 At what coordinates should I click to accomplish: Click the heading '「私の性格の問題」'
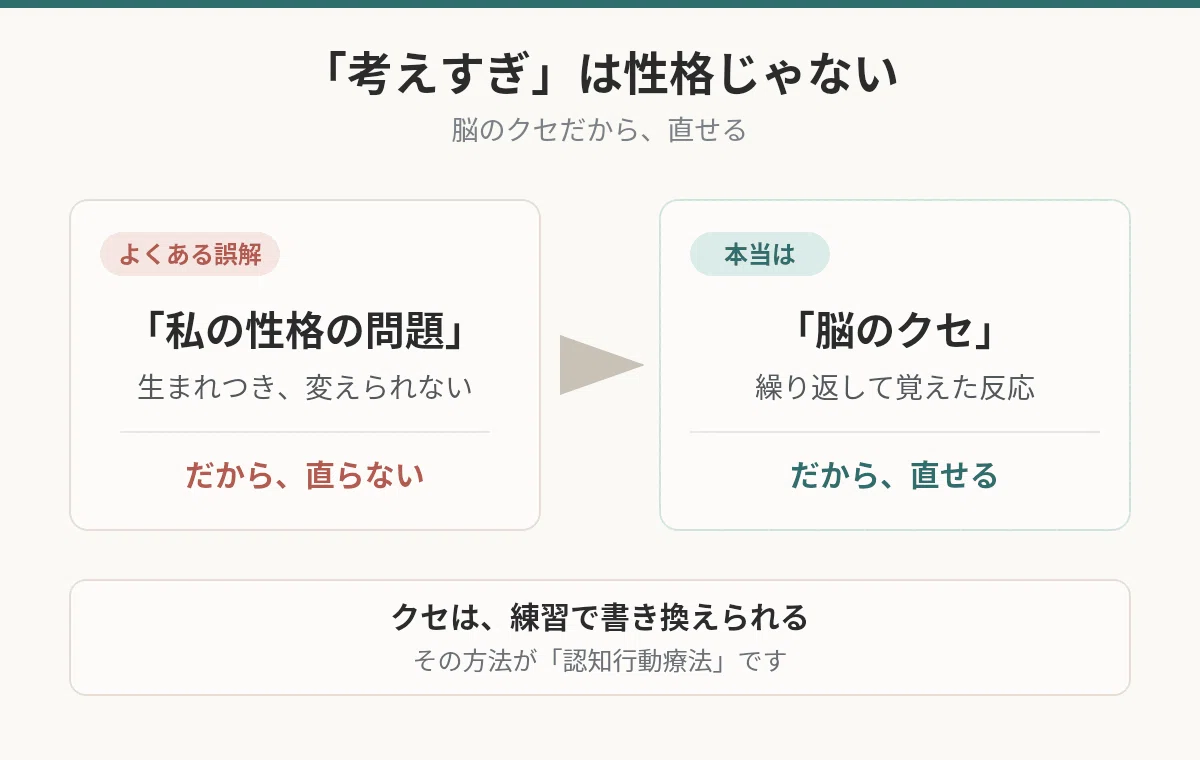point(305,332)
